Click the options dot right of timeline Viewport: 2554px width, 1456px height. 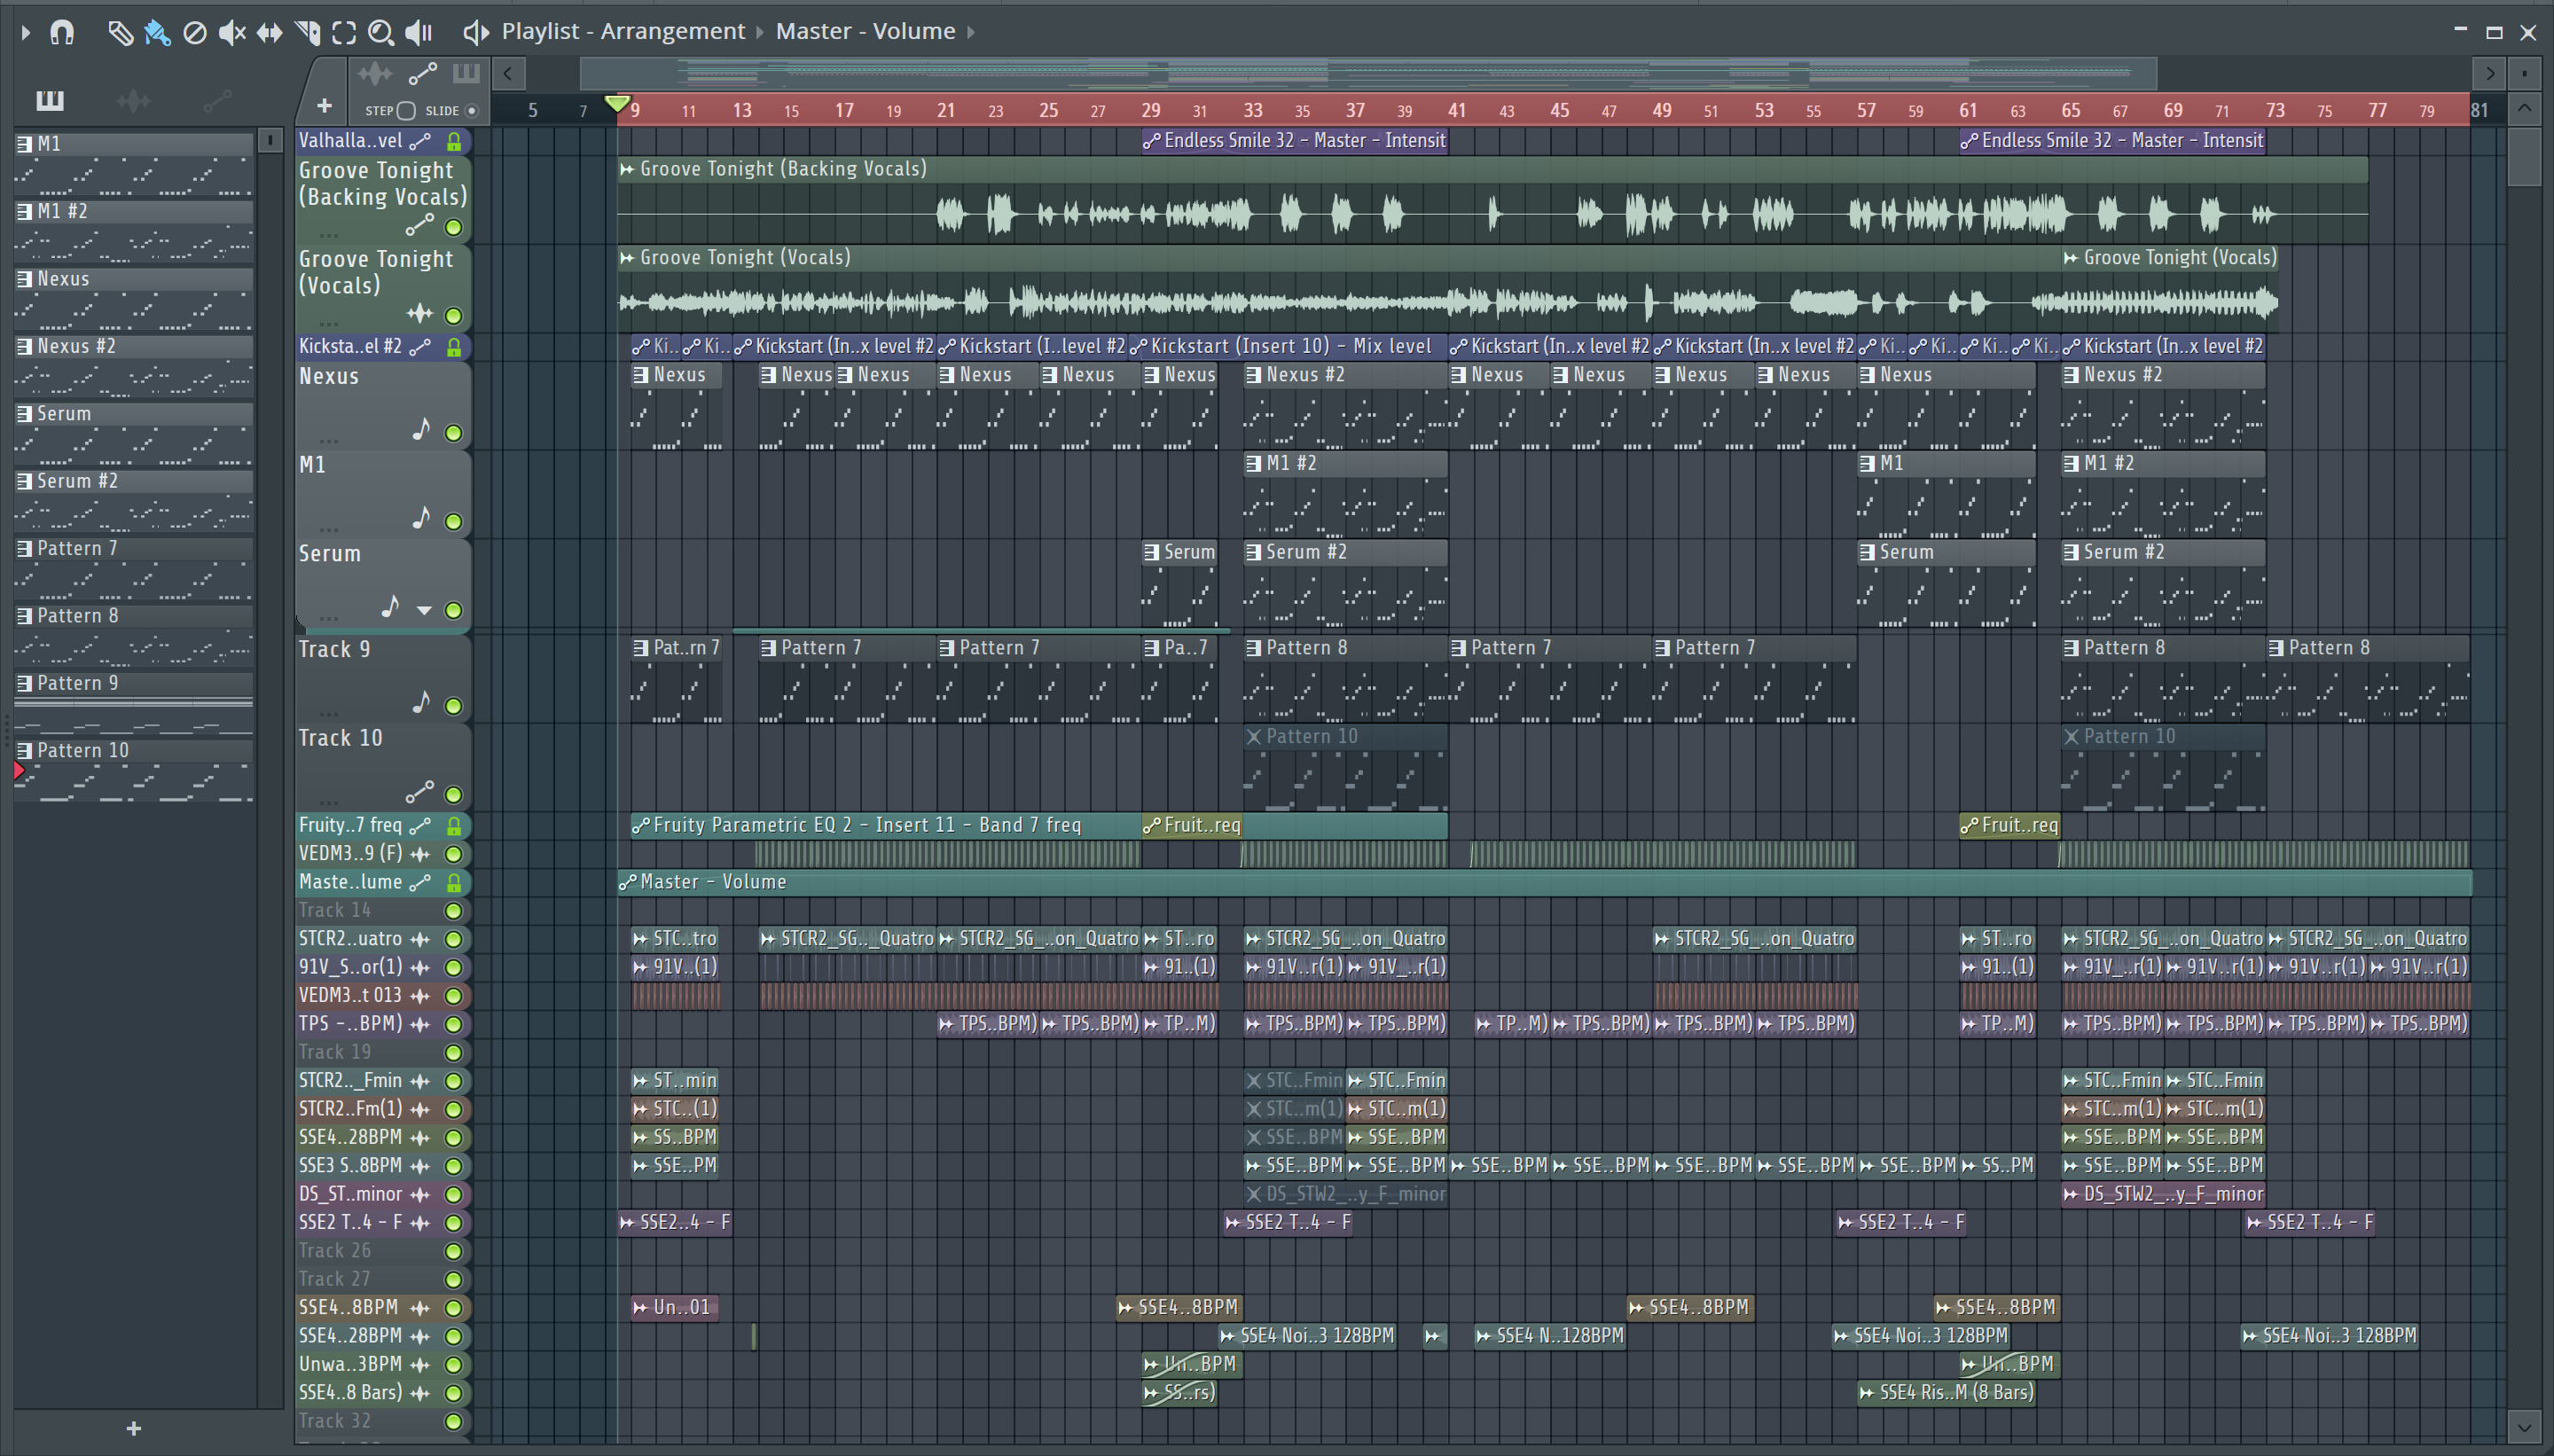(2525, 73)
